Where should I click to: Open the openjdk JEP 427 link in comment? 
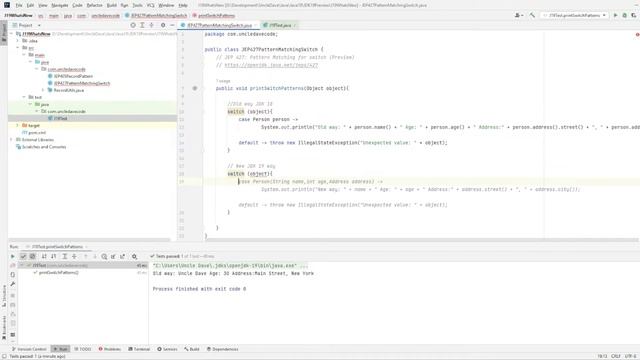(x=271, y=65)
